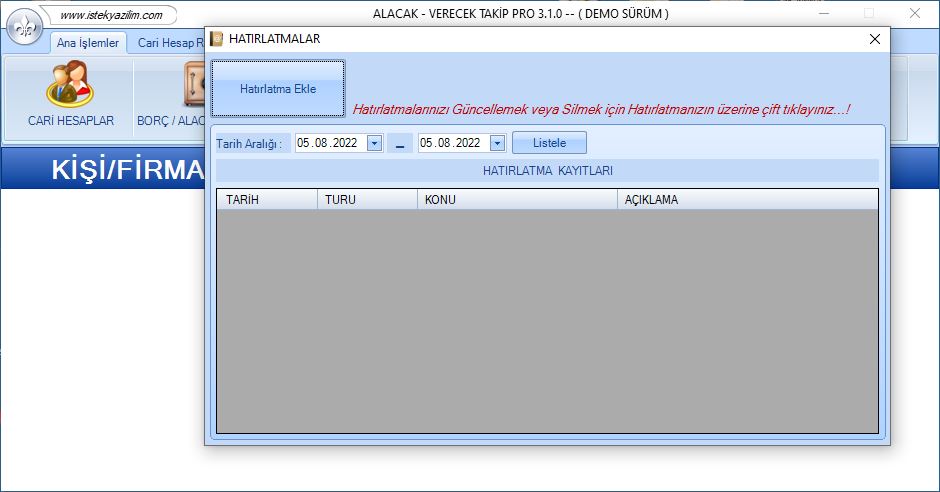This screenshot has width=940, height=492.
Task: Switch to Cari Hesap tab in main window
Action: (x=170, y=43)
